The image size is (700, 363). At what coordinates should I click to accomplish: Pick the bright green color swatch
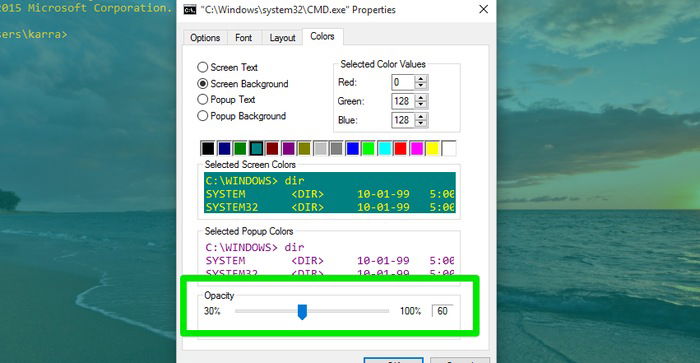click(x=369, y=148)
